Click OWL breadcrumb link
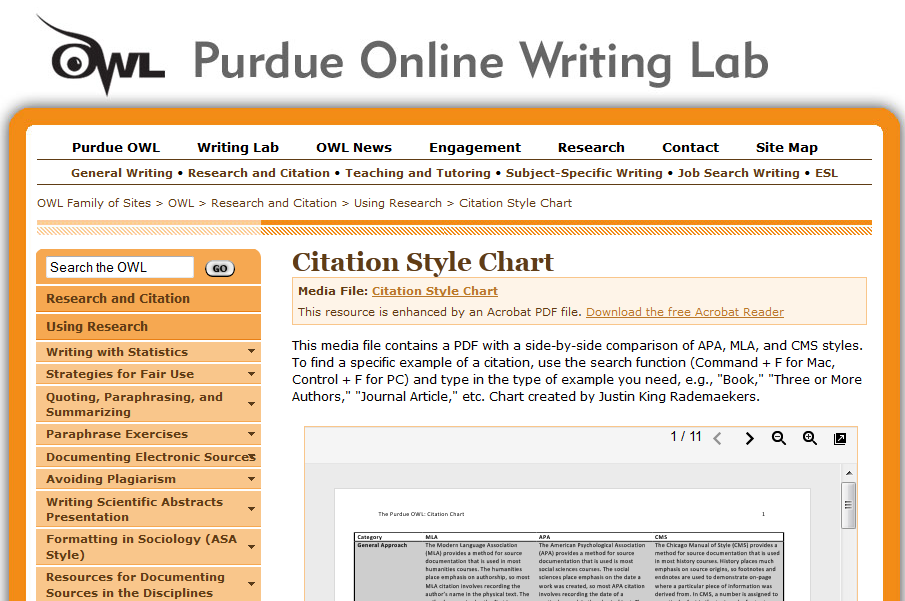This screenshot has height=601, width=905. coord(181,203)
